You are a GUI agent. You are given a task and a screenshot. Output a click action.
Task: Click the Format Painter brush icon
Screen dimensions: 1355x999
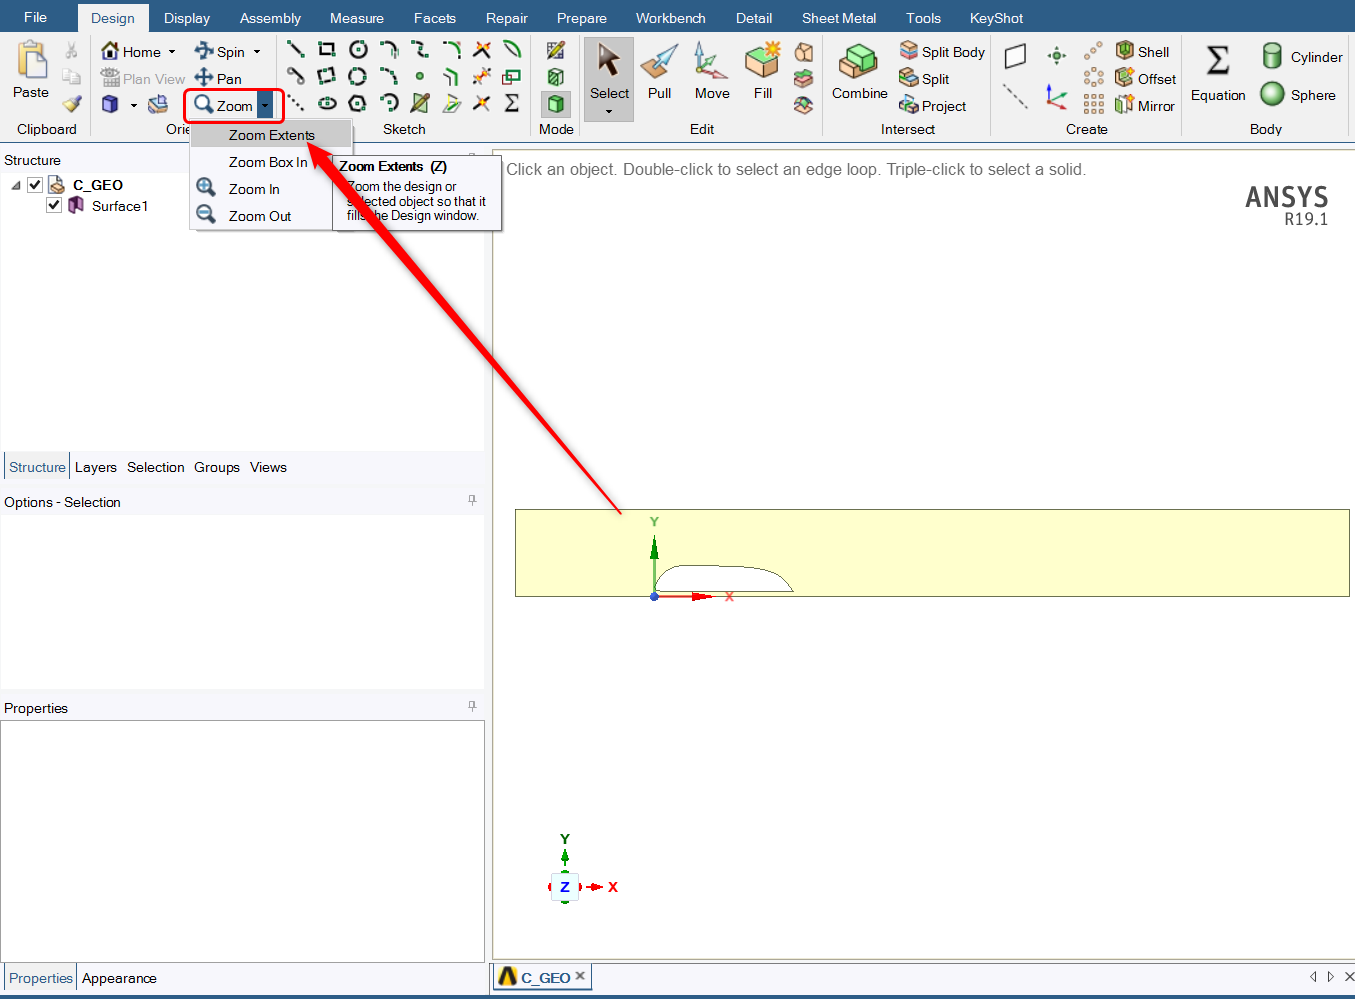point(71,103)
